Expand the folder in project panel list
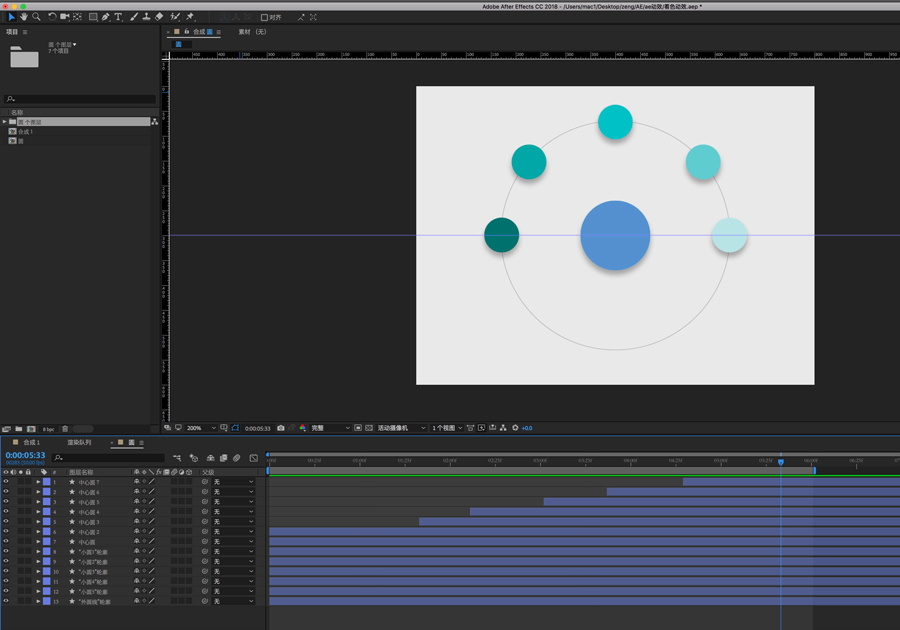Viewport: 900px width, 630px height. click(5, 122)
